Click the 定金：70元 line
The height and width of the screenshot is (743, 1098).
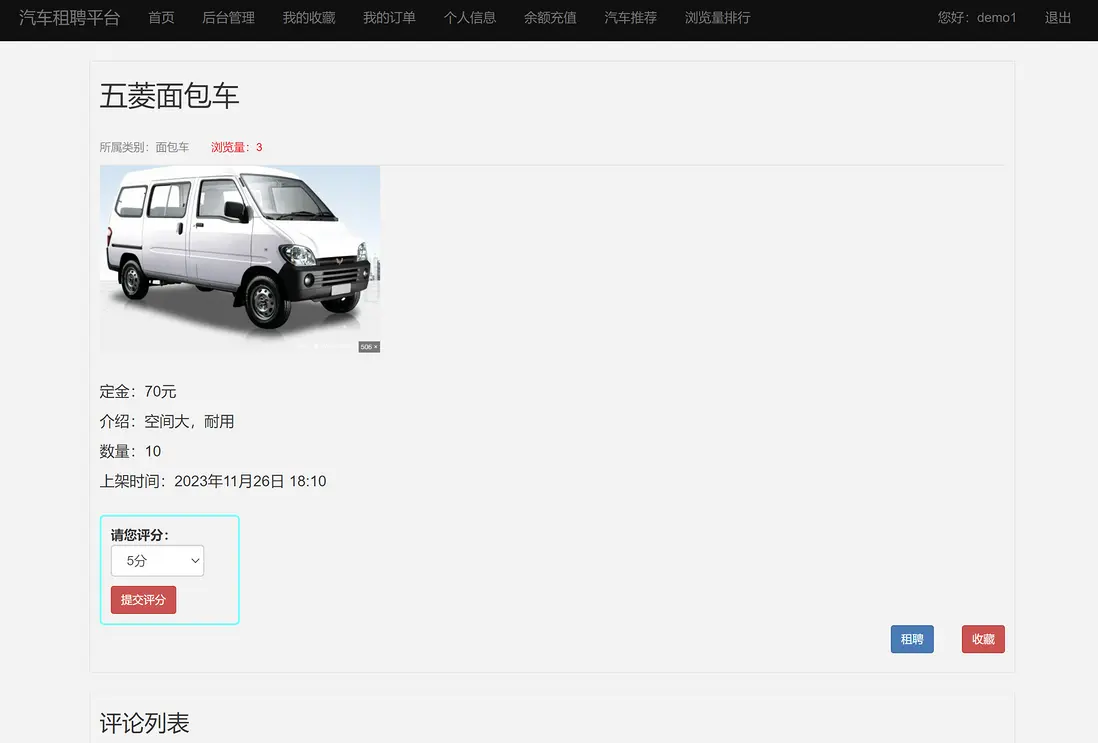tap(138, 391)
